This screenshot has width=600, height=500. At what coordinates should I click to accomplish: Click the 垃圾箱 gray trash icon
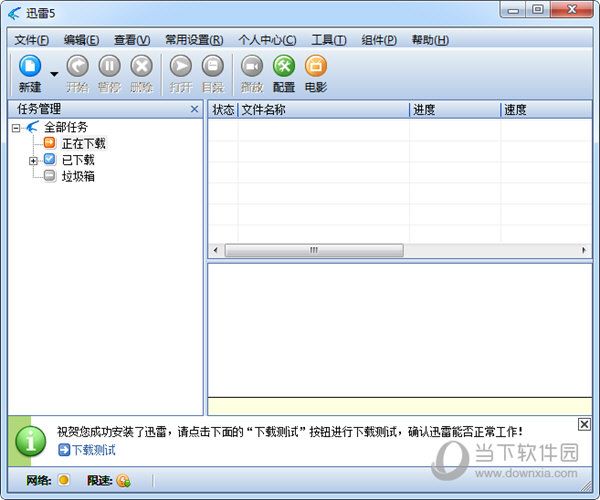[x=50, y=176]
